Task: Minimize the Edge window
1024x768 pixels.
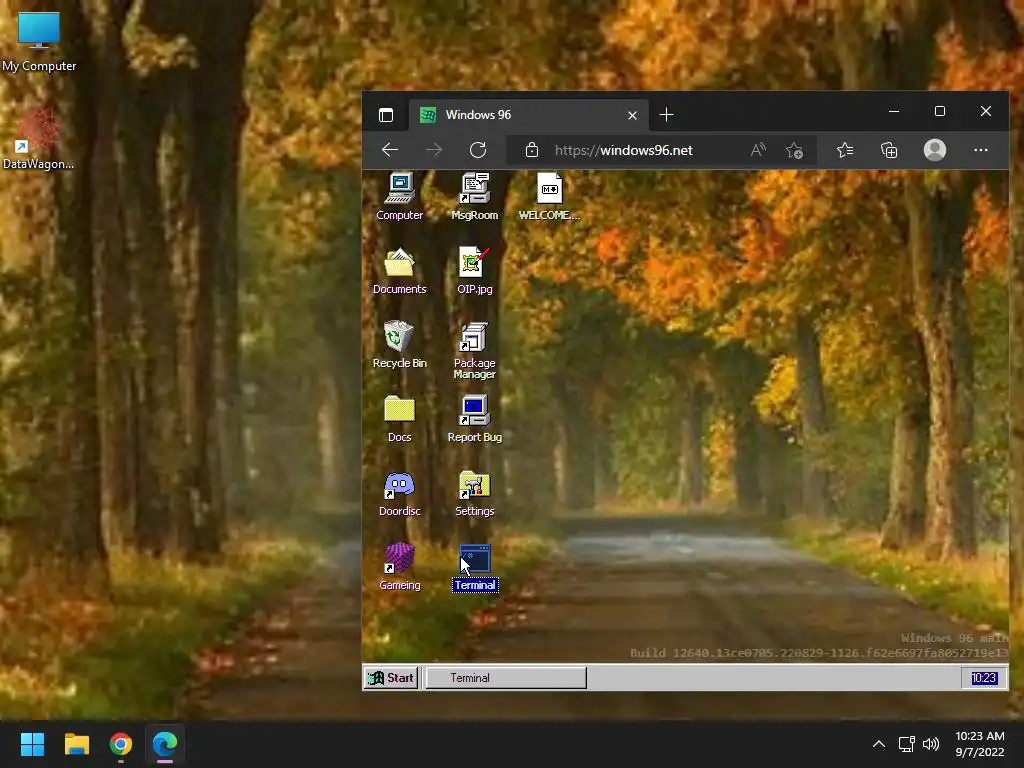Action: coord(894,112)
